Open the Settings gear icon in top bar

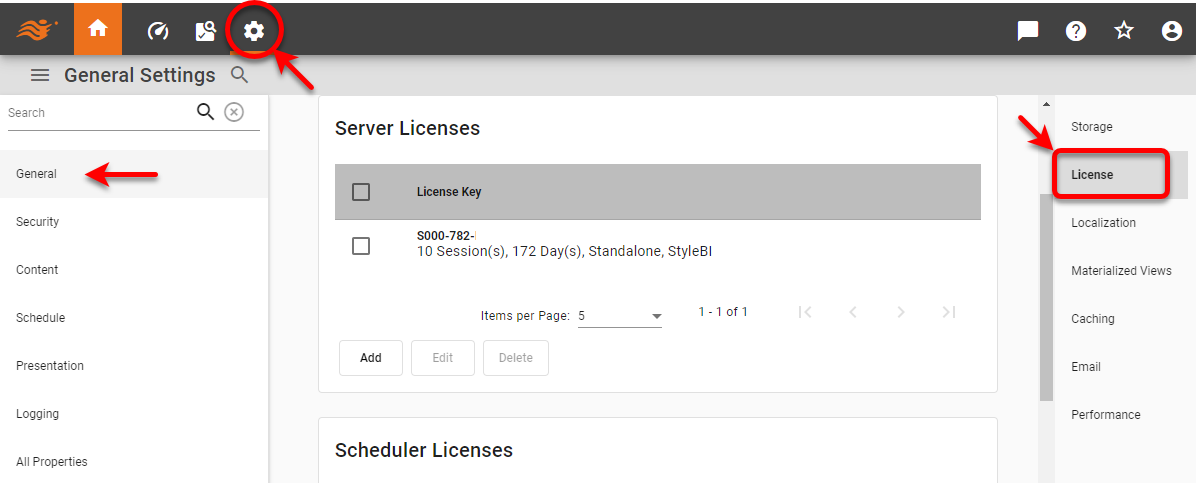[254, 31]
